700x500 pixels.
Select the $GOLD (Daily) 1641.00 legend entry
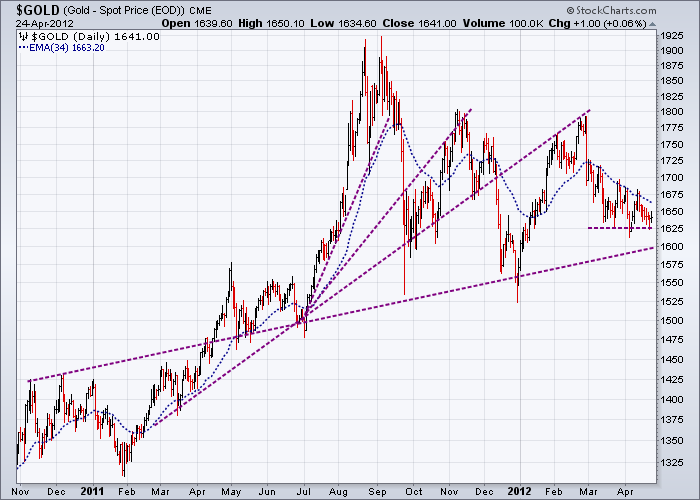pos(88,36)
